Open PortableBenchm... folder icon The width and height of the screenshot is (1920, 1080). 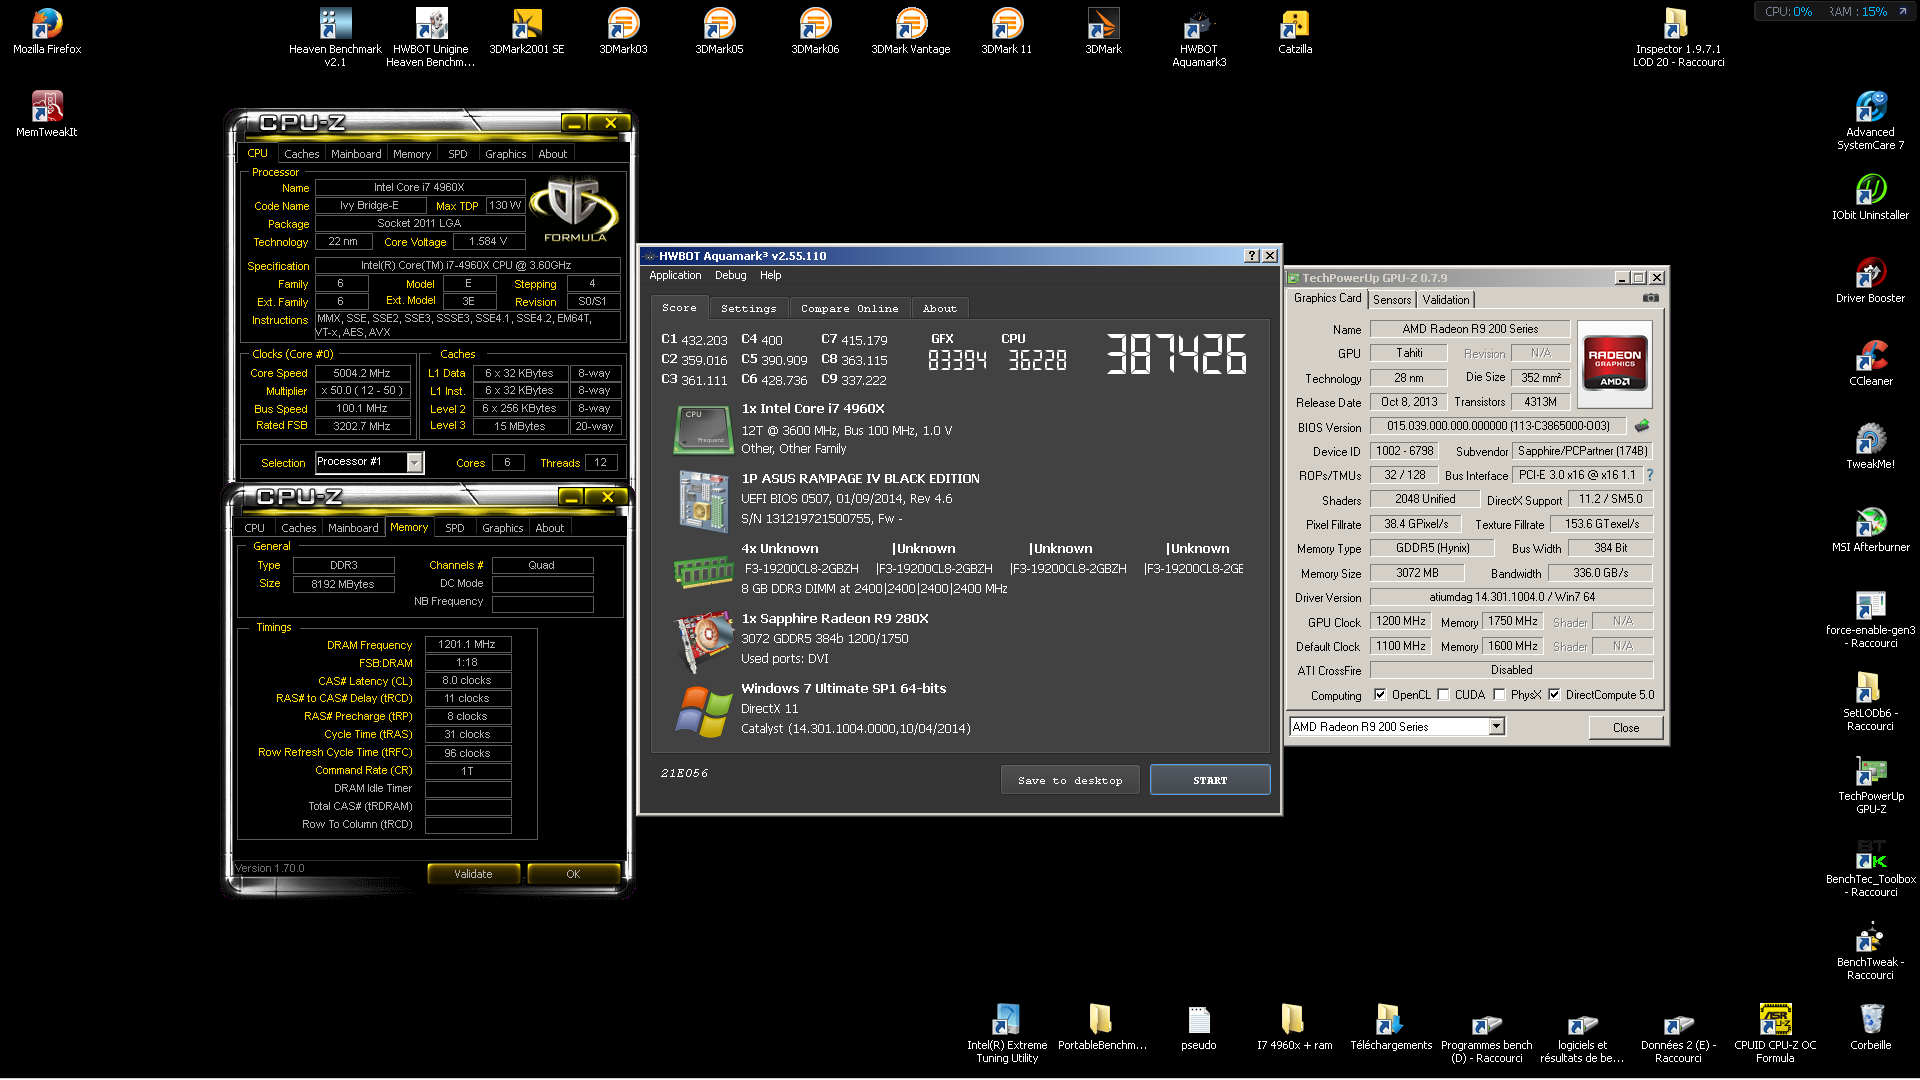[1103, 1027]
